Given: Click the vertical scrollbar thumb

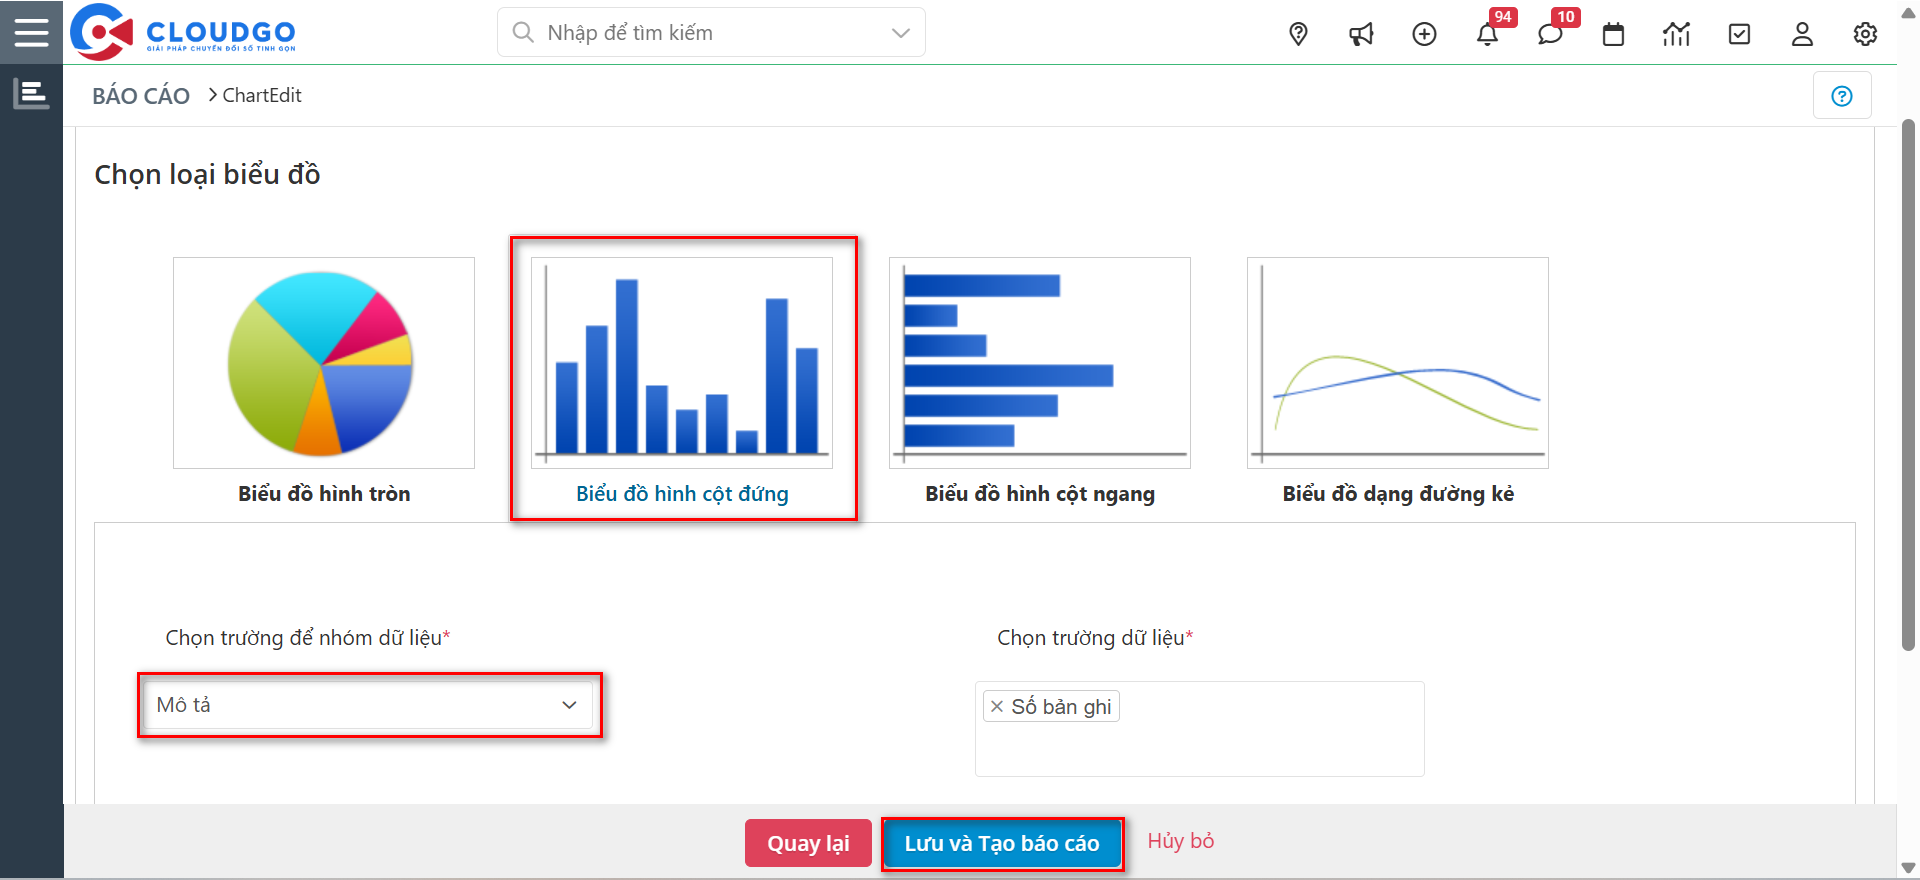Looking at the screenshot, I should coord(1908,385).
